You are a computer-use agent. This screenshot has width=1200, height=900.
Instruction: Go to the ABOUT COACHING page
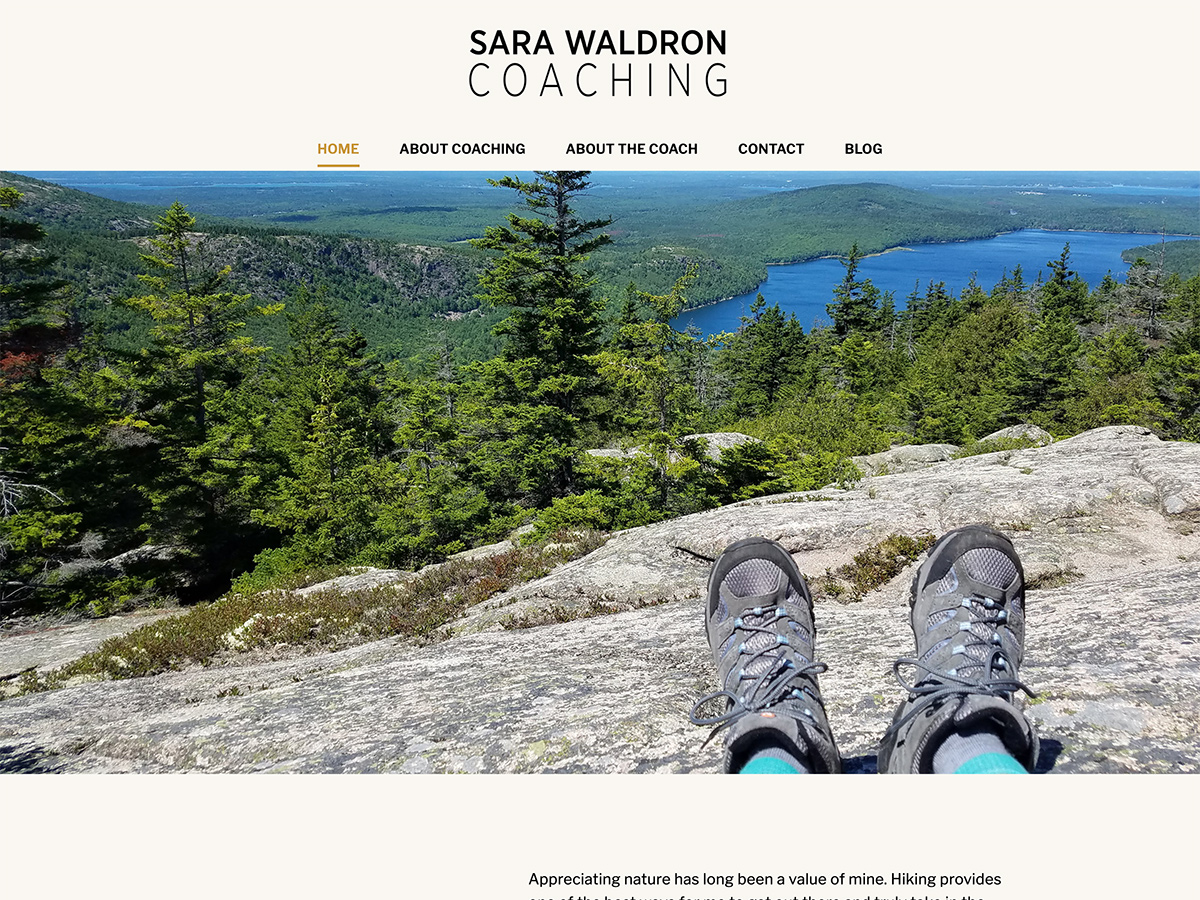[x=462, y=149]
